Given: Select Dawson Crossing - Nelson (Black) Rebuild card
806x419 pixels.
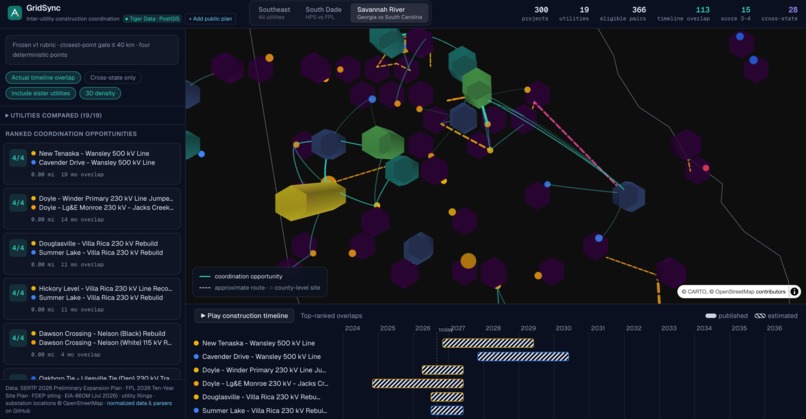Looking at the screenshot, I should 92,343.
